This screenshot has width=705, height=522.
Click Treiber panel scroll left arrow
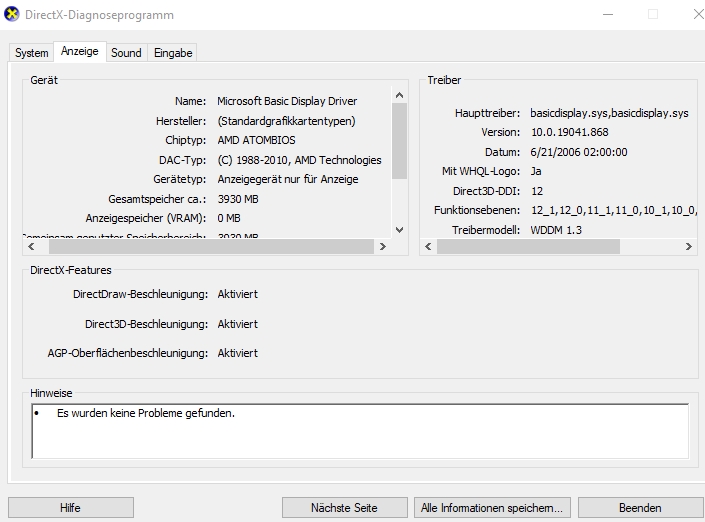428,246
